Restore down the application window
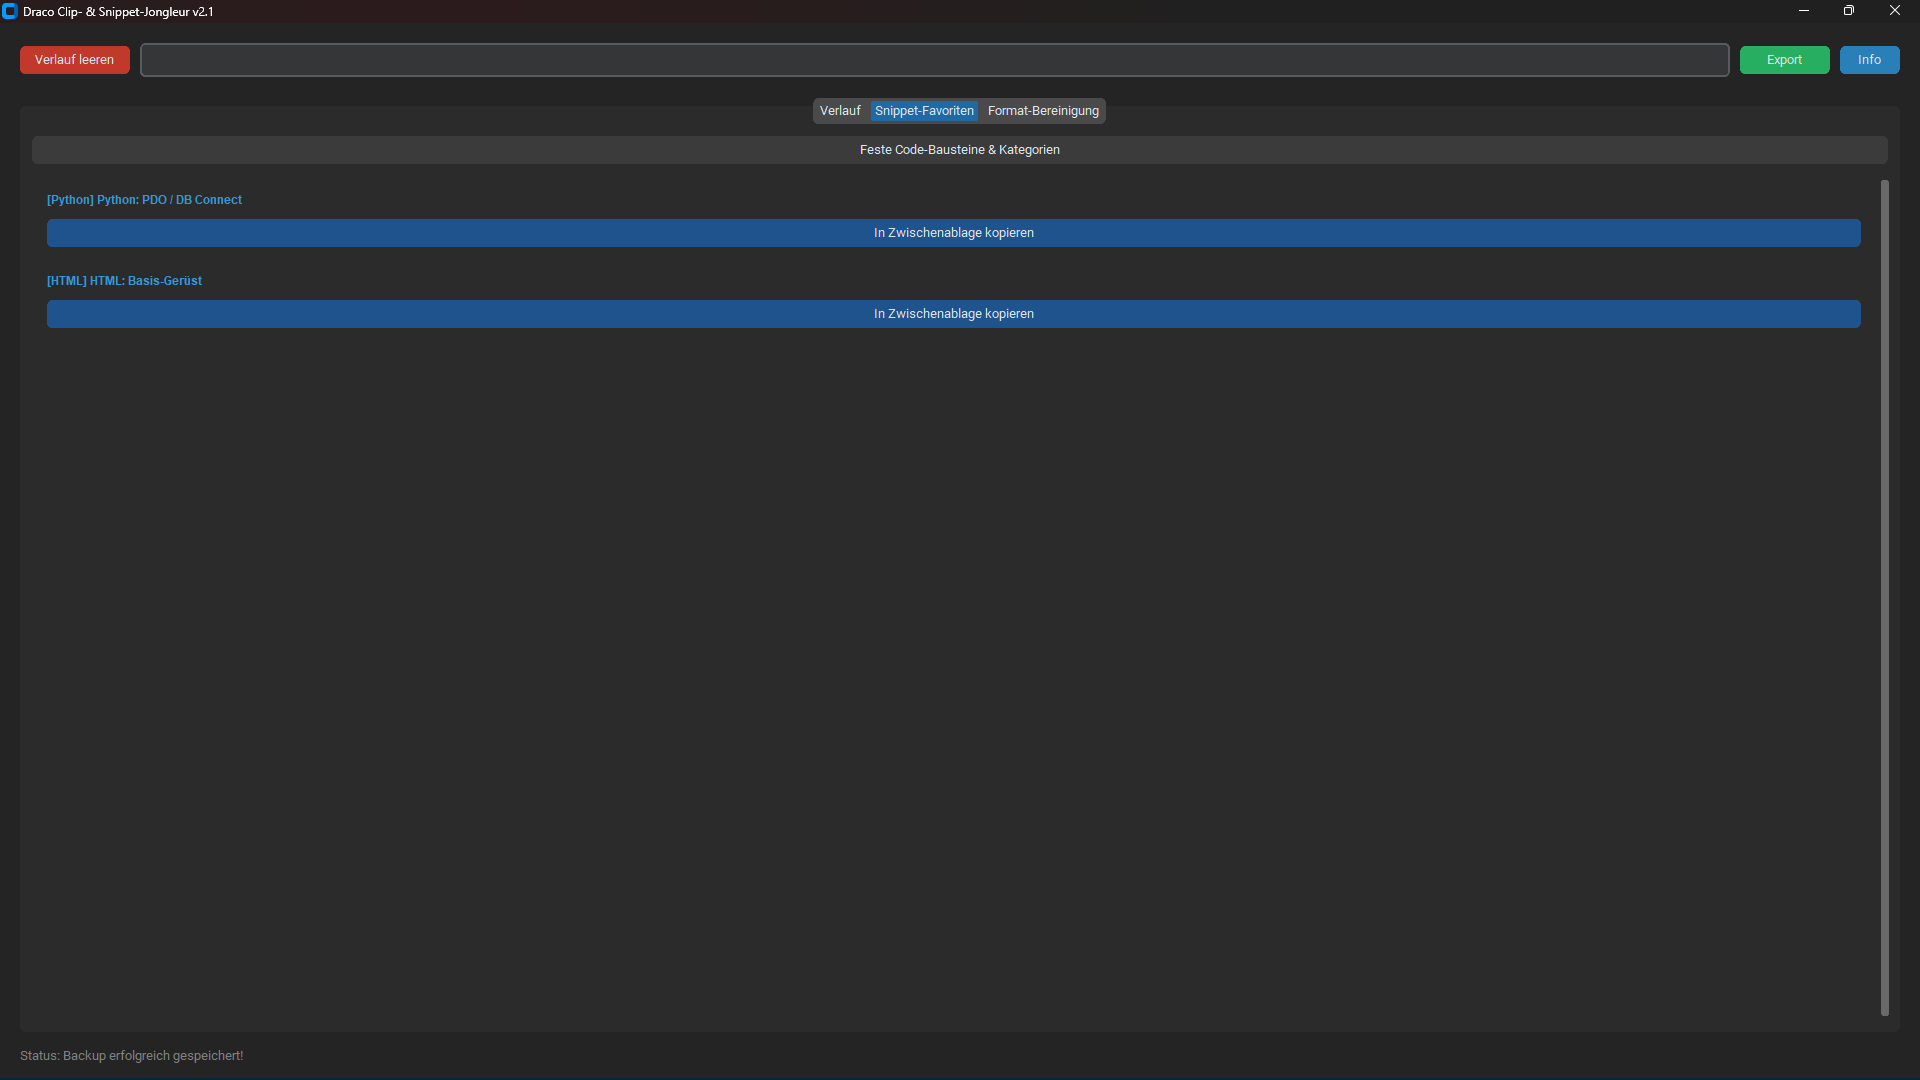This screenshot has height=1080, width=1920. click(x=1849, y=11)
